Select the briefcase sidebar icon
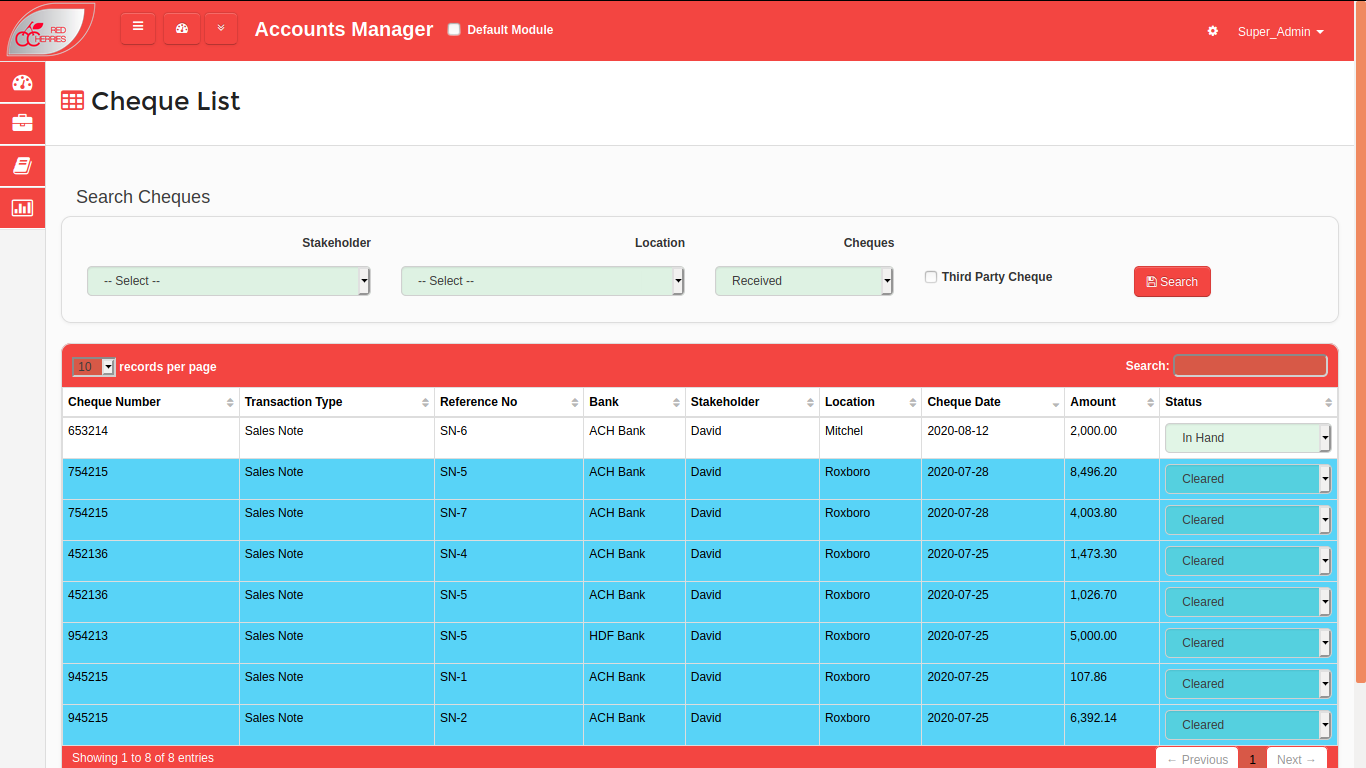 22,123
